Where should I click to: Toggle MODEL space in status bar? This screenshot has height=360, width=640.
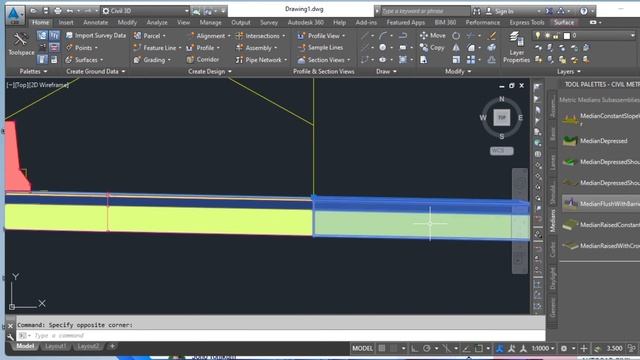362,348
